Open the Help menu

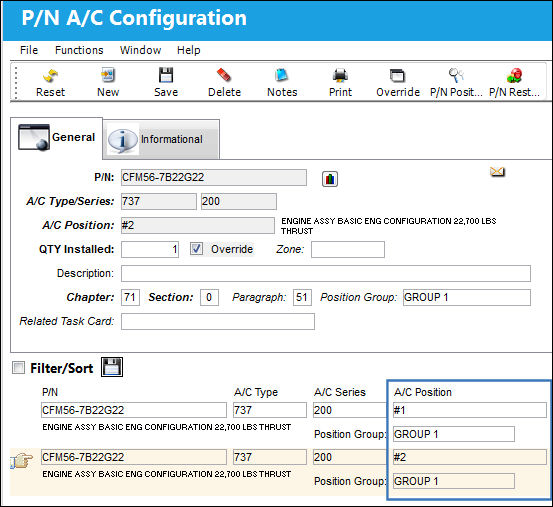(x=189, y=50)
